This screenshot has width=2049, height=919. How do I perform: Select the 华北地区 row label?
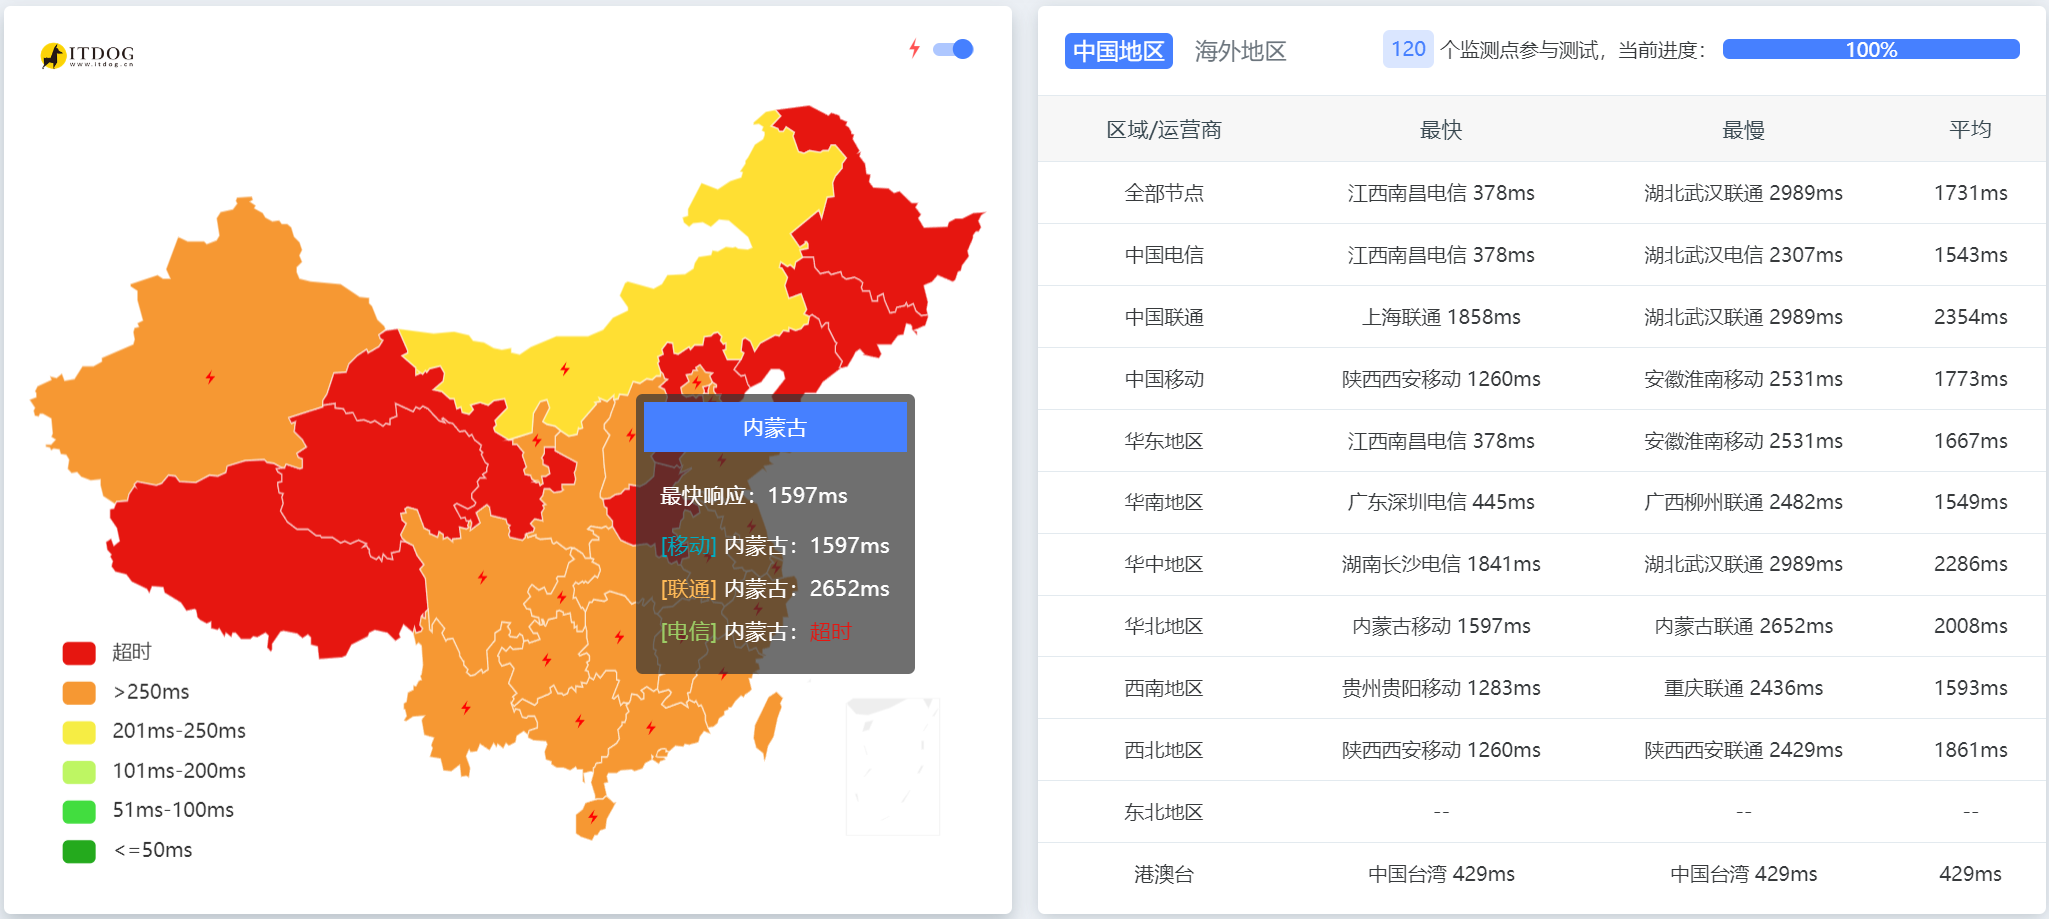coord(1164,626)
